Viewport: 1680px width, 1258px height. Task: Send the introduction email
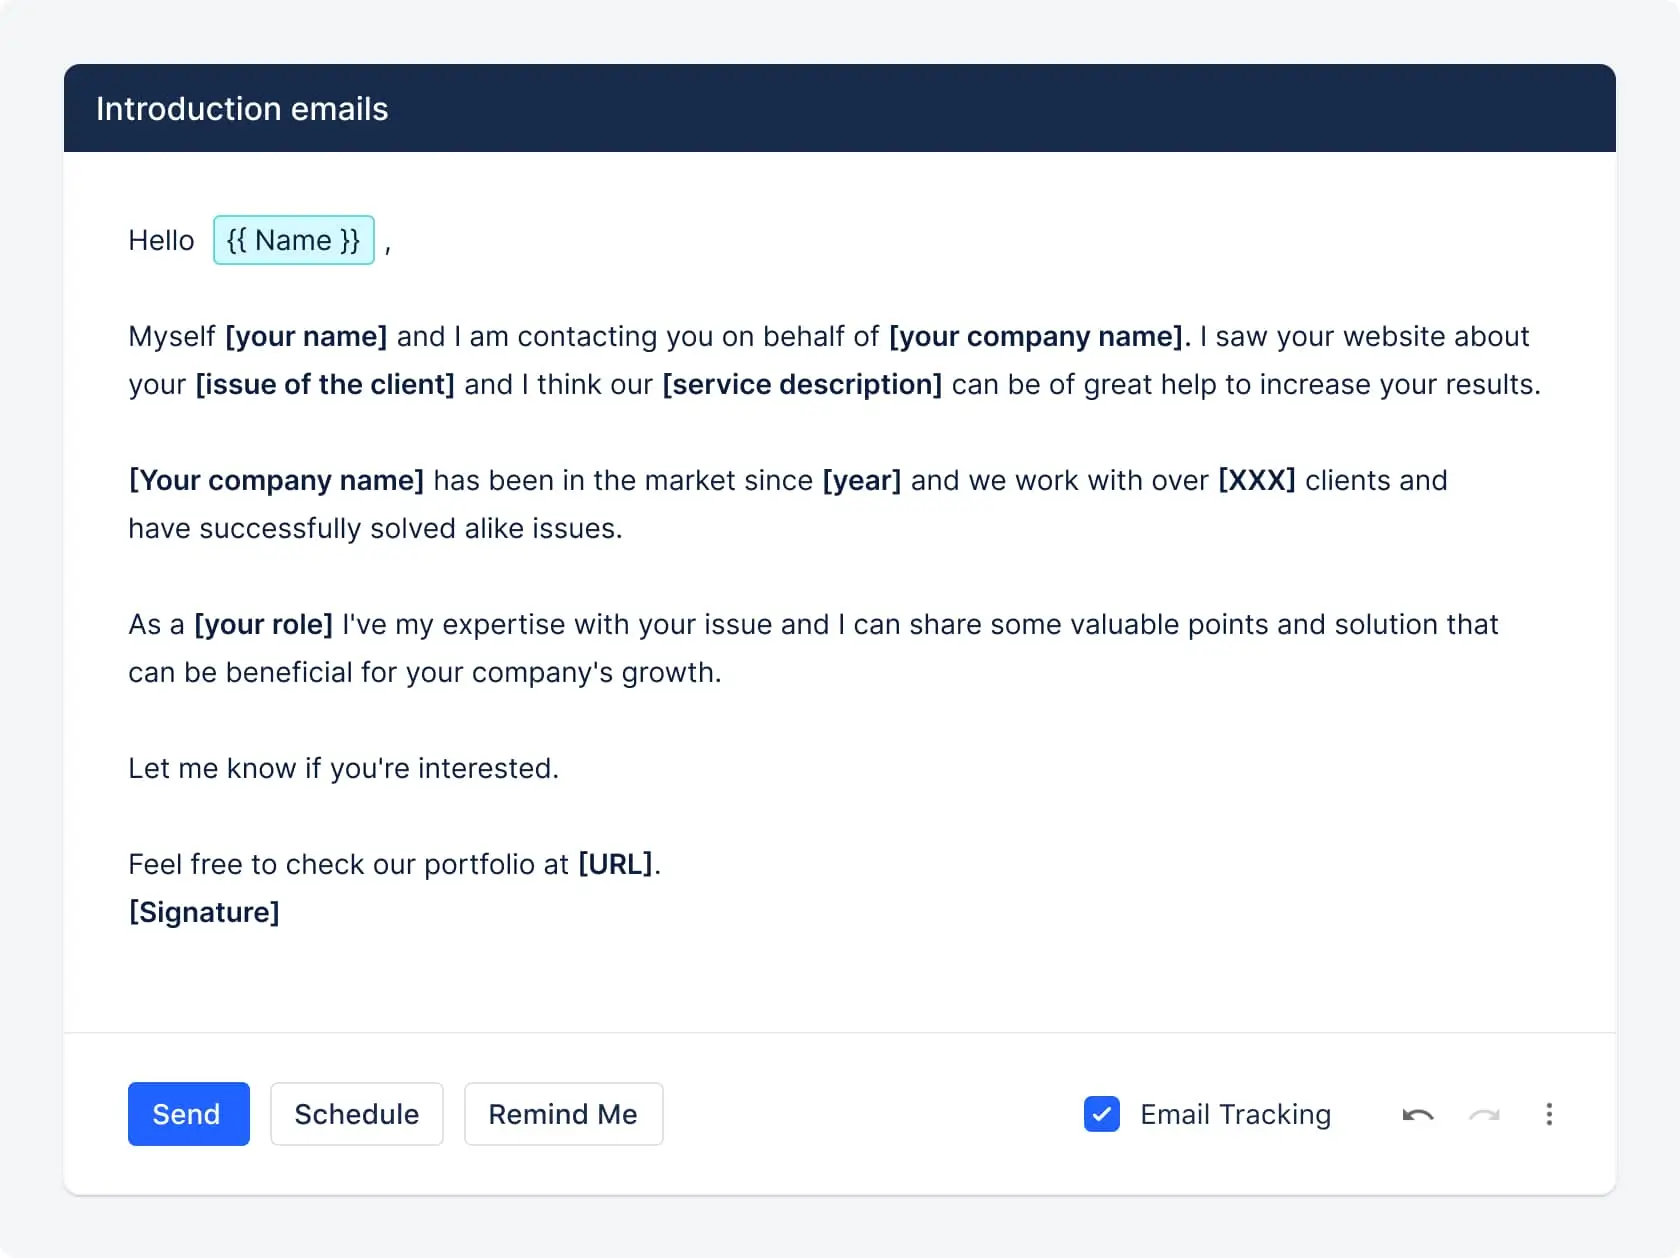pos(188,1114)
